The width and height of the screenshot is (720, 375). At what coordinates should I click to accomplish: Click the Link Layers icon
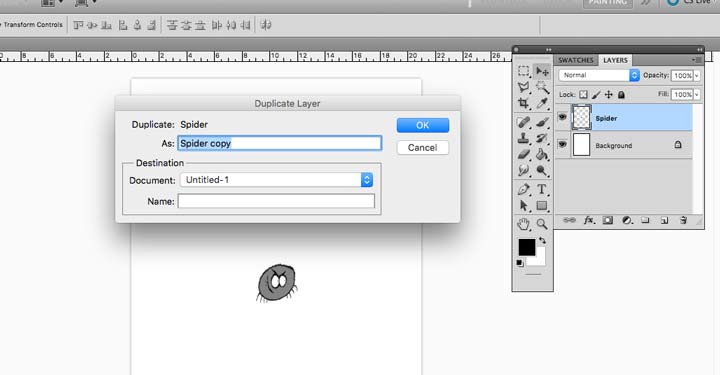[x=569, y=220]
